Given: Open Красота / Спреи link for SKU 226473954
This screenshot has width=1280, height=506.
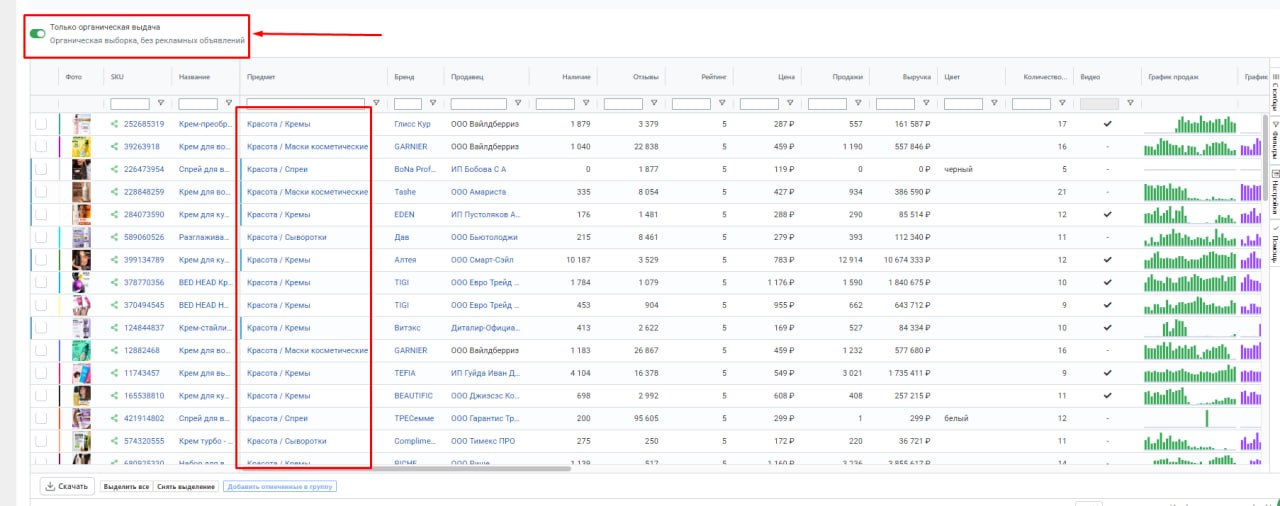Looking at the screenshot, I should [x=277, y=169].
